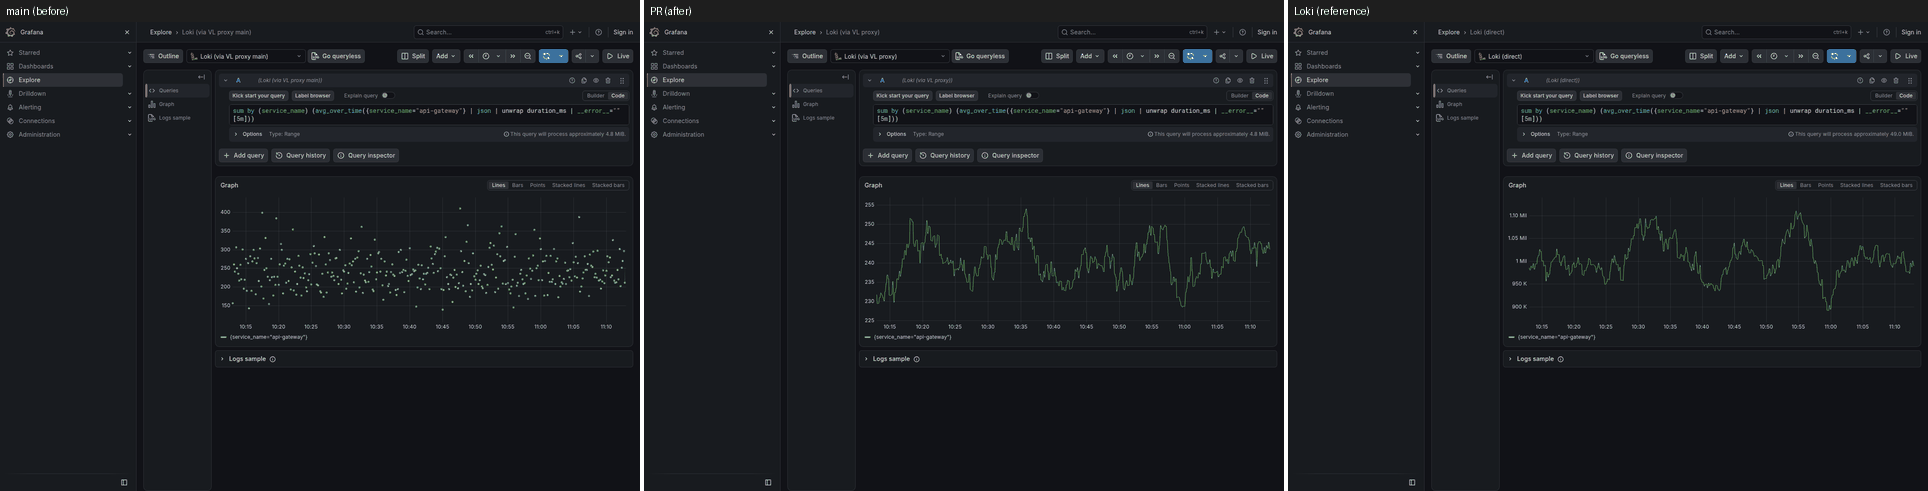Click the Grafana logo in the main (before) panel

pyautogui.click(x=10, y=32)
